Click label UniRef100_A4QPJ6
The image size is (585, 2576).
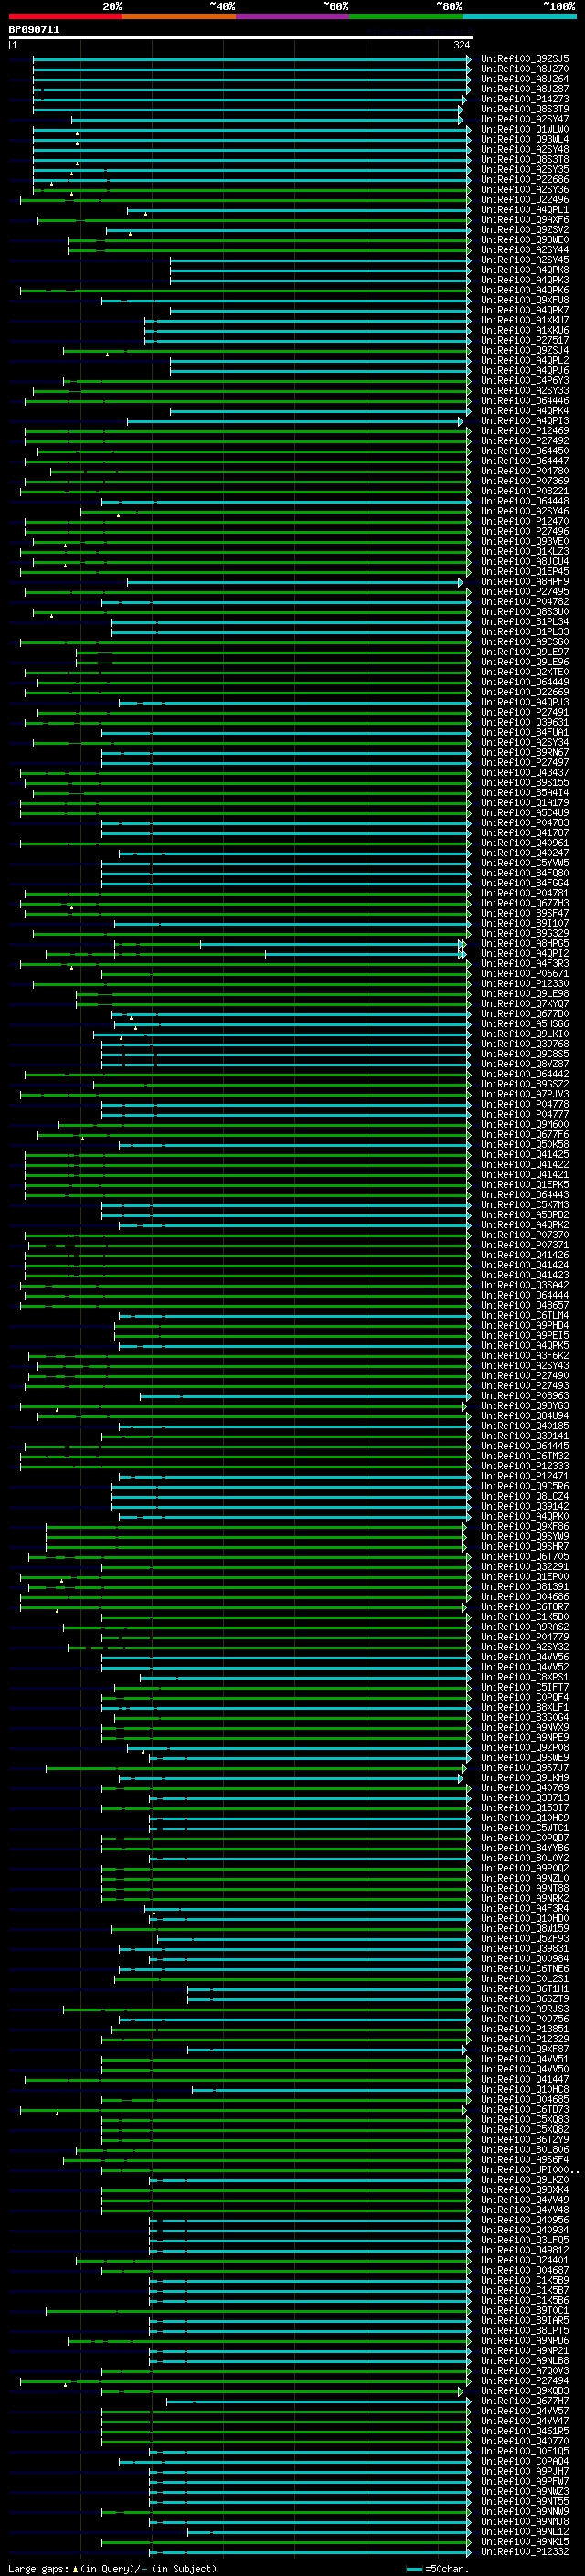click(525, 370)
